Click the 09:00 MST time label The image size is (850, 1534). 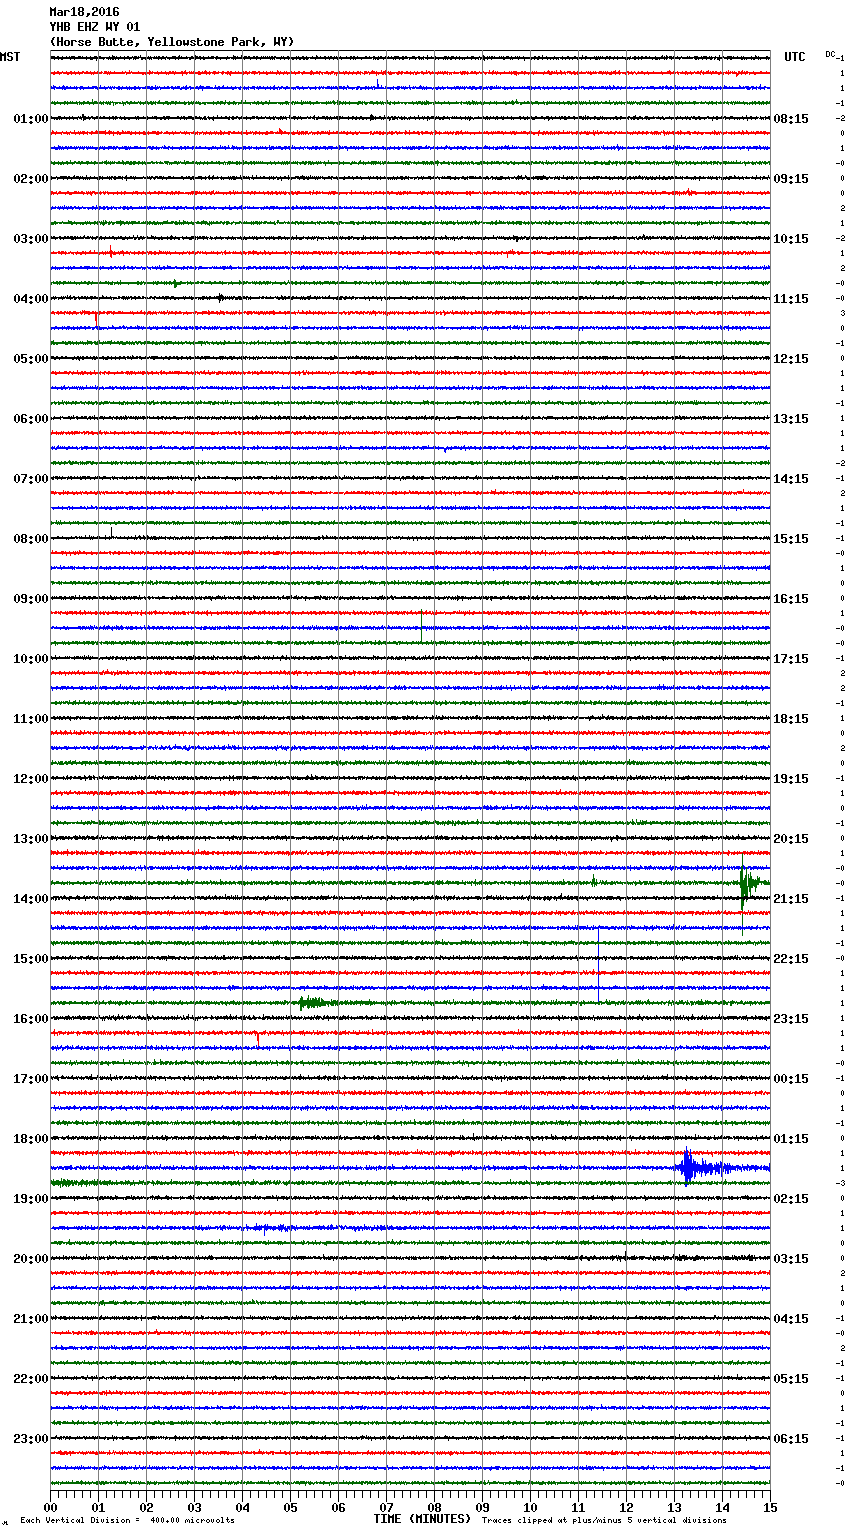pyautogui.click(x=31, y=599)
